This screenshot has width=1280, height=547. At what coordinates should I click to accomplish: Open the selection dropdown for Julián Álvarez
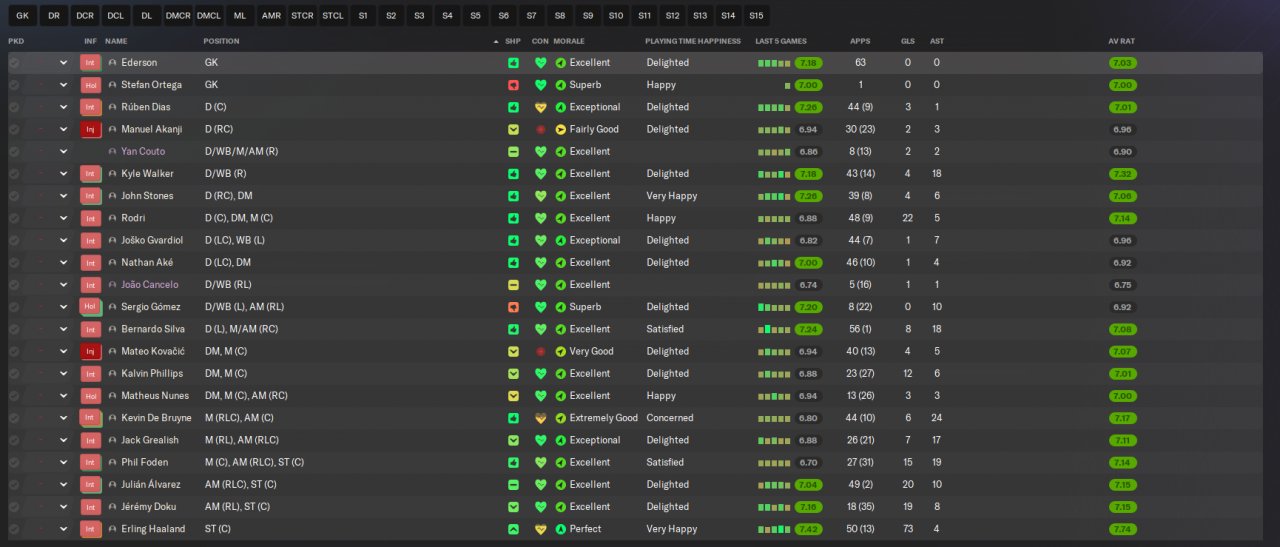(63, 484)
